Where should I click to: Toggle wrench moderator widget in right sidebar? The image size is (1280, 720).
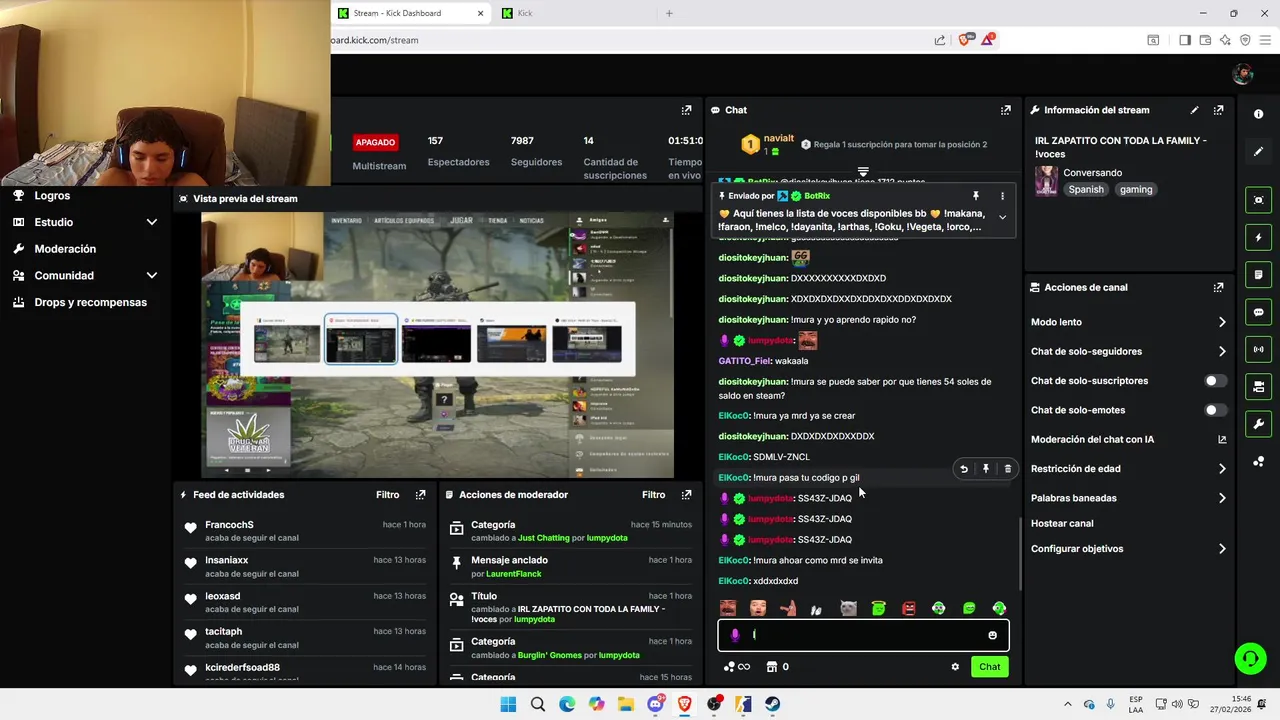[1258, 424]
